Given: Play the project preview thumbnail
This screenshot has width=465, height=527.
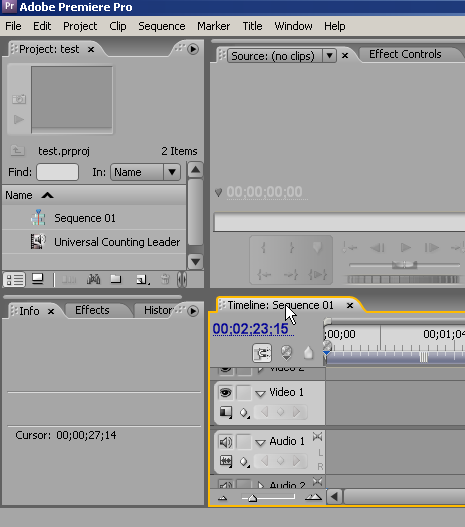Looking at the screenshot, I should (x=19, y=119).
